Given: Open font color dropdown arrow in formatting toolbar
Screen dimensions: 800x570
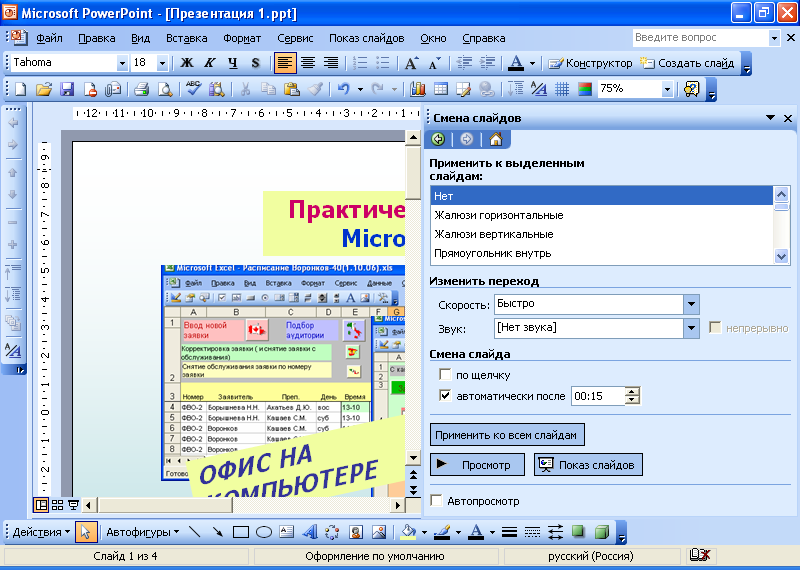Looking at the screenshot, I should tap(532, 63).
